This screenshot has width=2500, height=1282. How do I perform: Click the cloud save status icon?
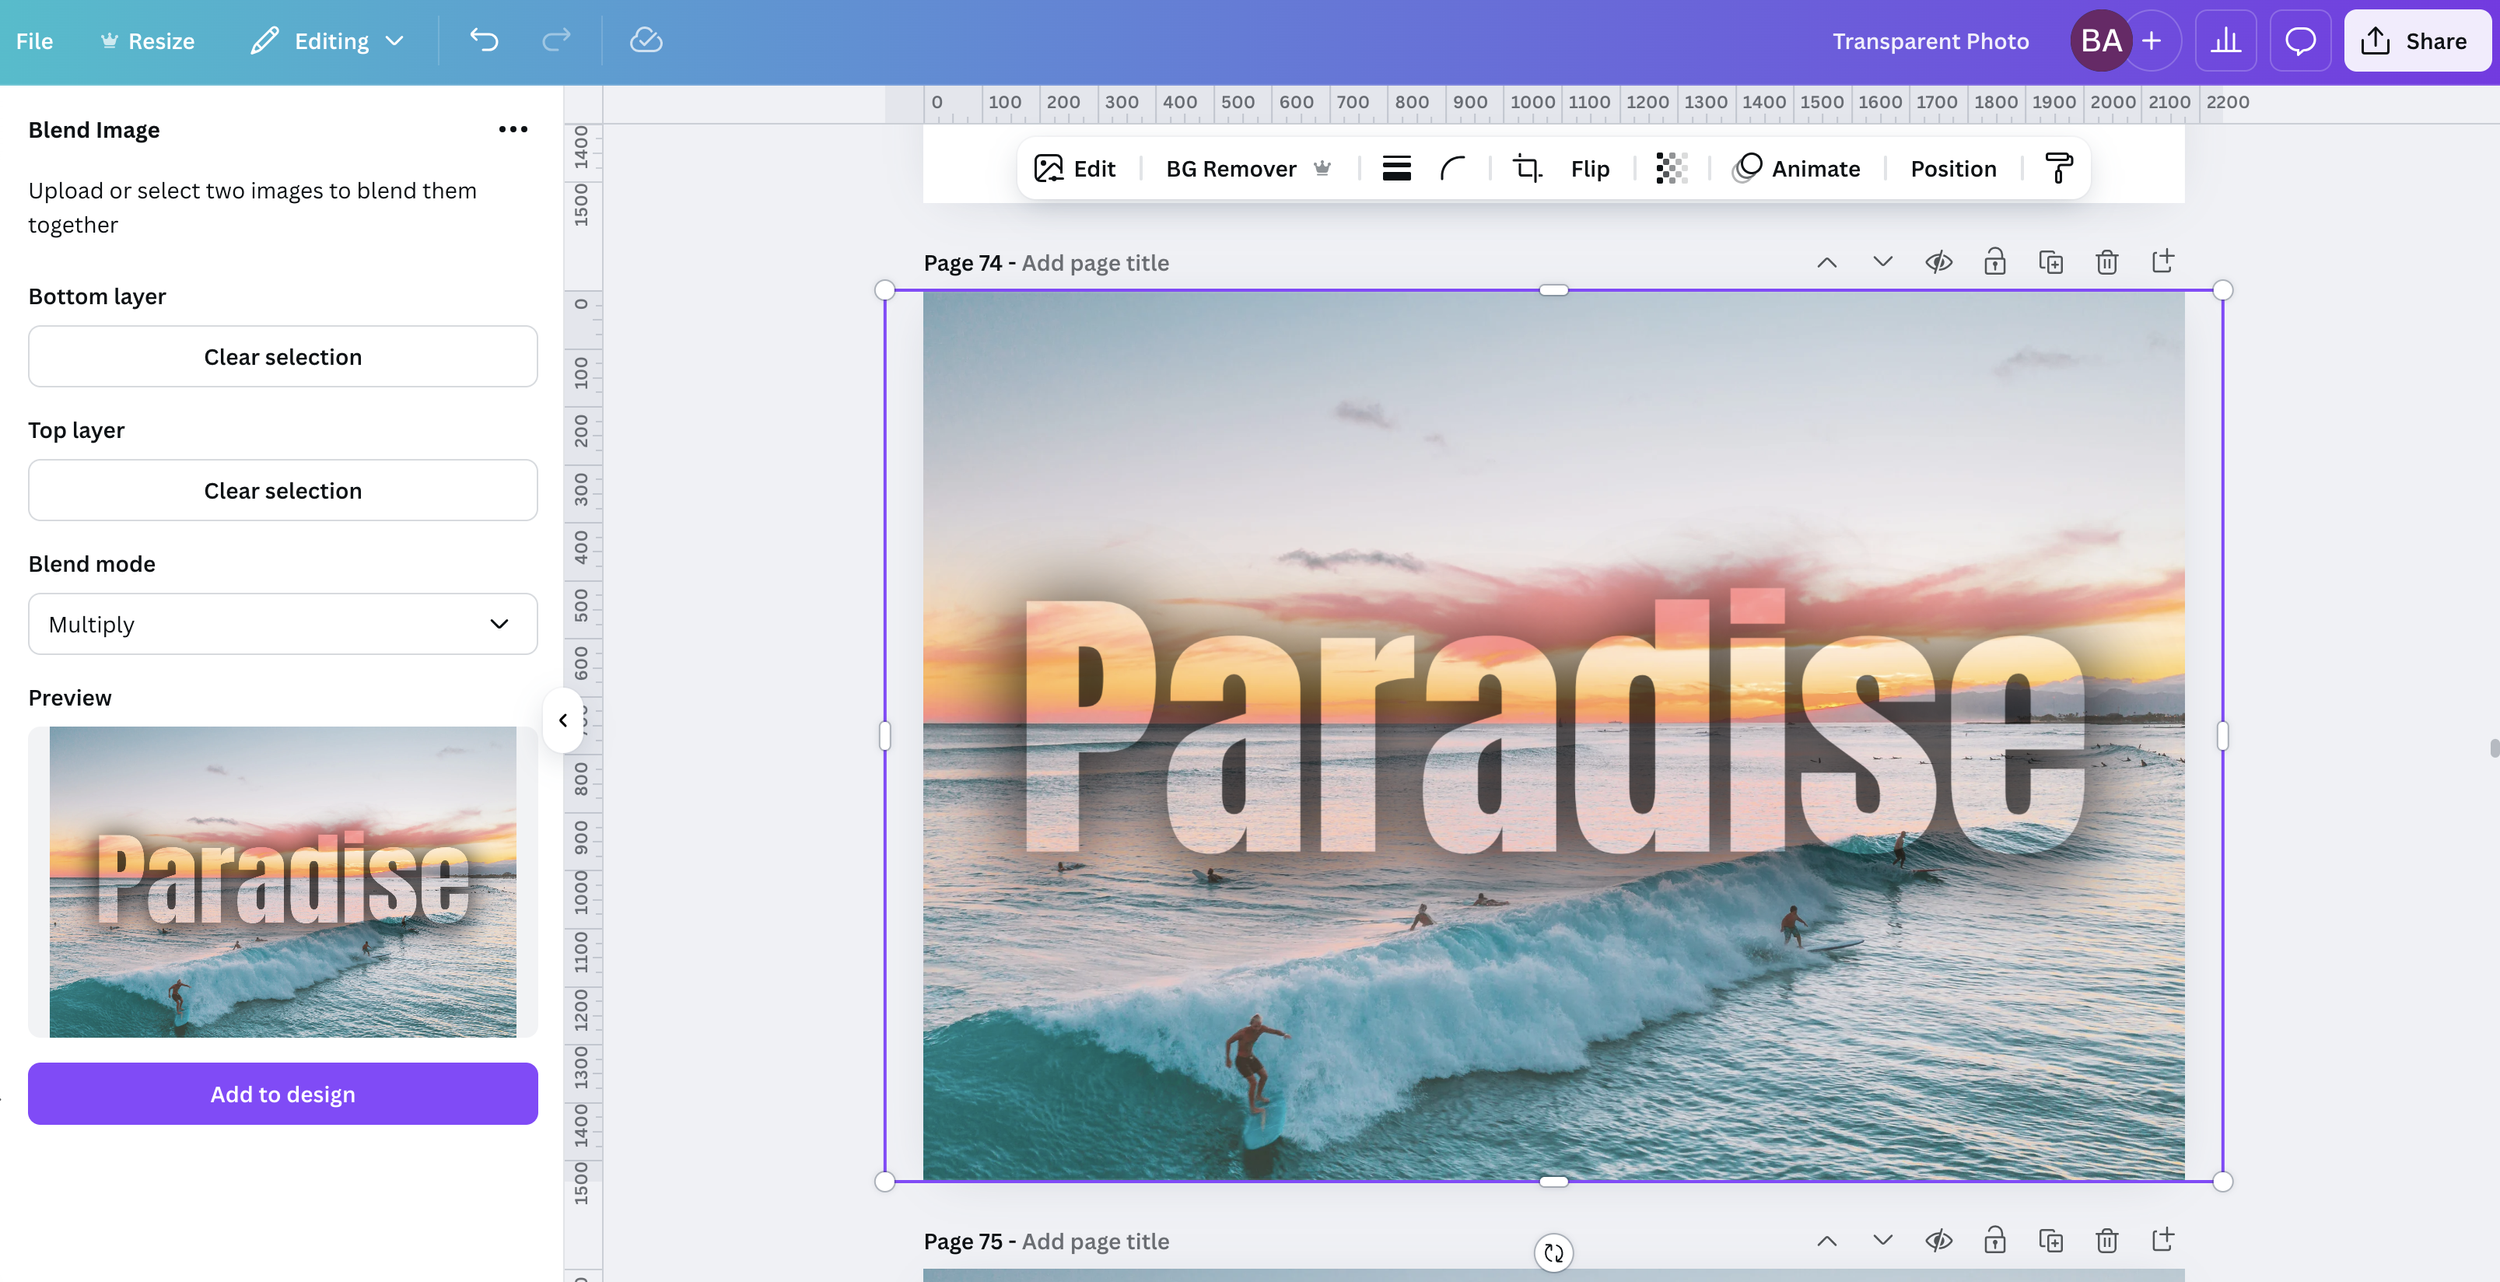pyautogui.click(x=646, y=40)
